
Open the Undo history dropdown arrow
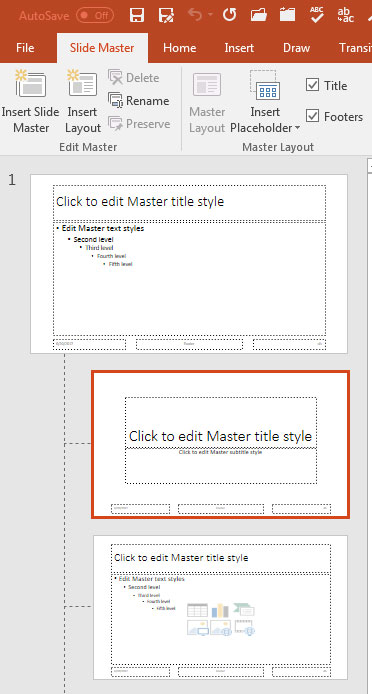tap(210, 15)
